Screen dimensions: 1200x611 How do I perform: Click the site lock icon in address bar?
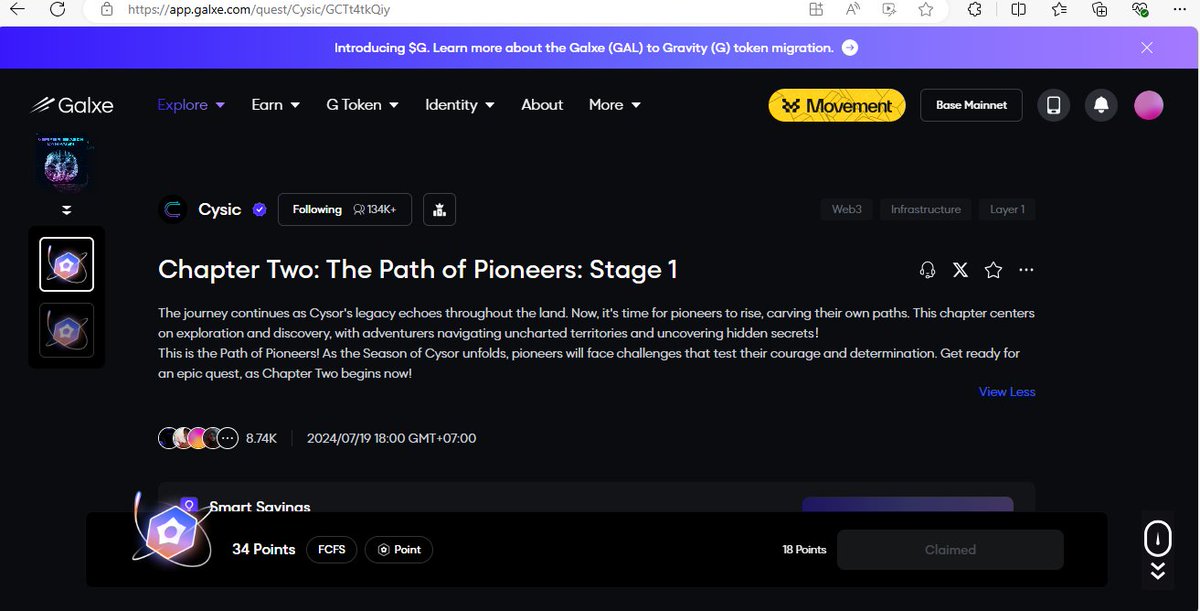point(107,9)
